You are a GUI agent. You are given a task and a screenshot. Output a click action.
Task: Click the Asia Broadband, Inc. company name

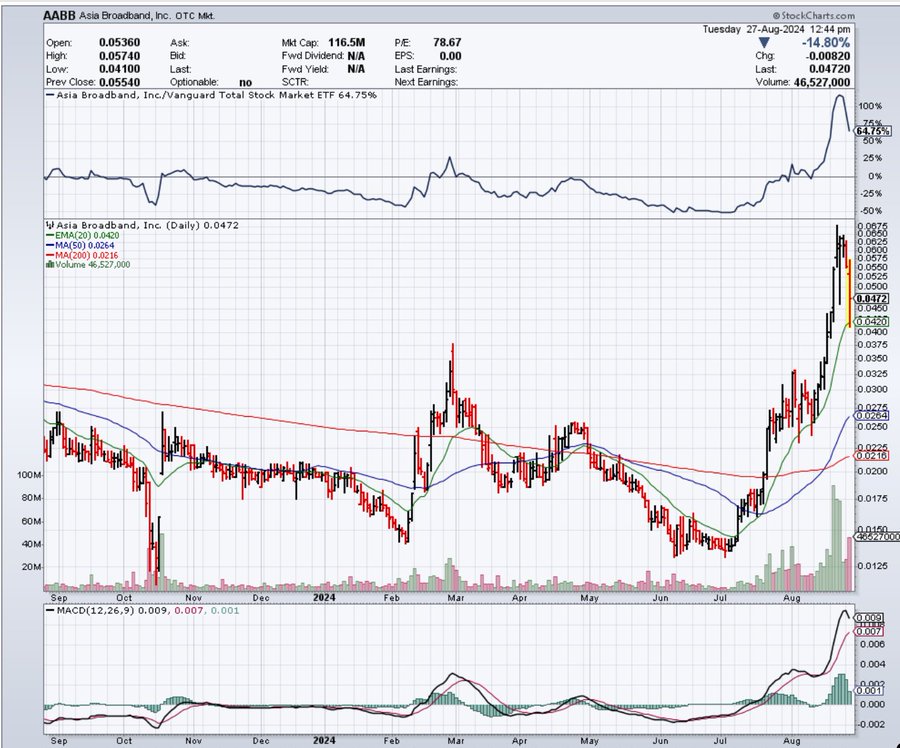tap(125, 15)
